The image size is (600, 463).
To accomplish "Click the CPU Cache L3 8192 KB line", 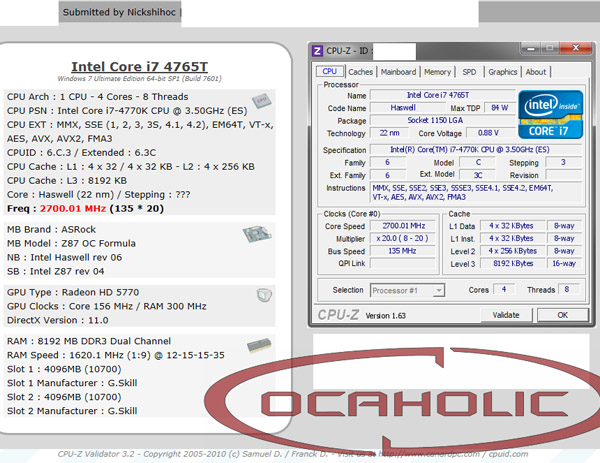I will pos(67,181).
